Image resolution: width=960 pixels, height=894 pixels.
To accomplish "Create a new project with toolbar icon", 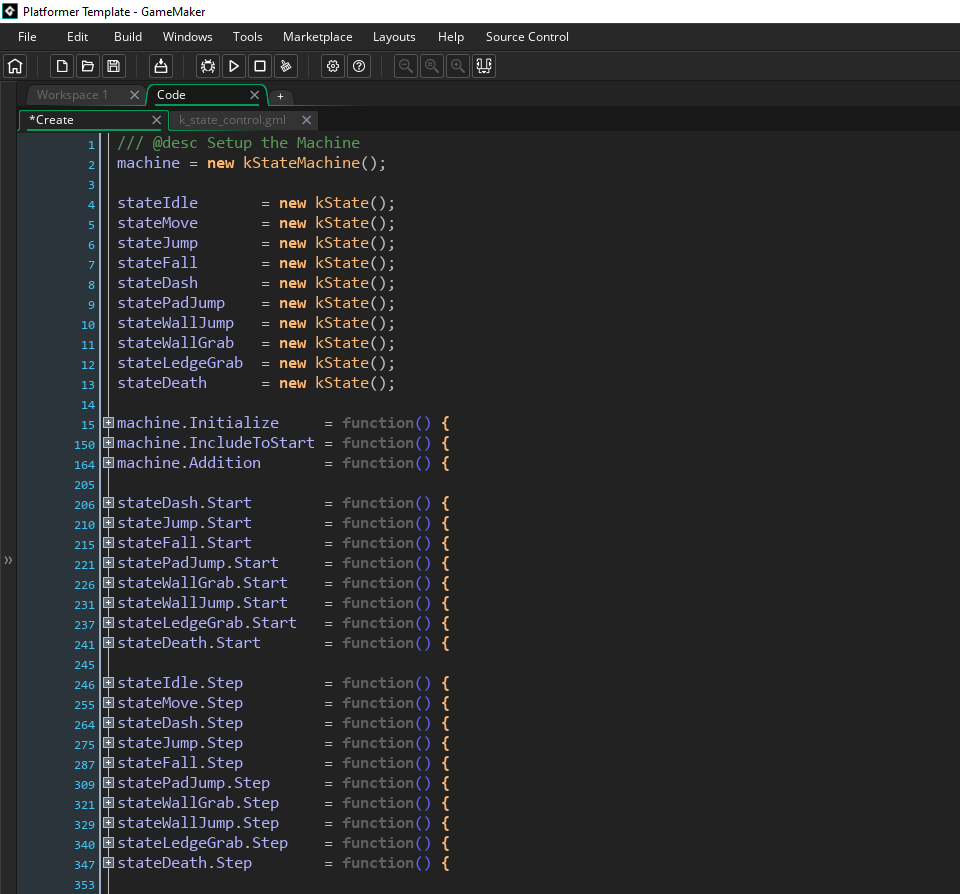I will pyautogui.click(x=62, y=67).
